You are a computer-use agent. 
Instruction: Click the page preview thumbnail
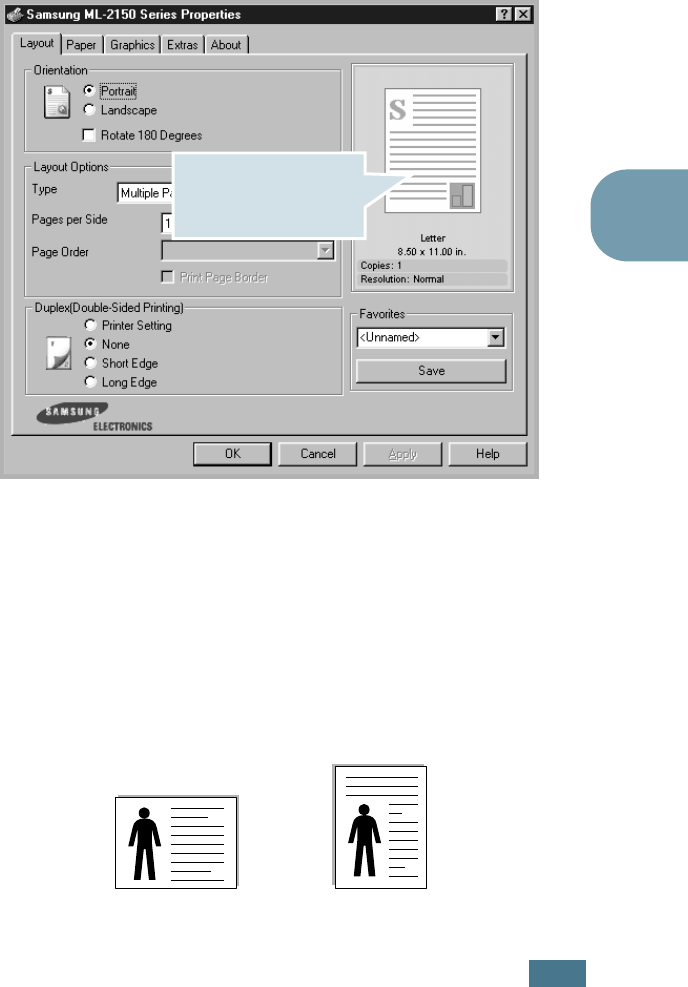click(432, 150)
